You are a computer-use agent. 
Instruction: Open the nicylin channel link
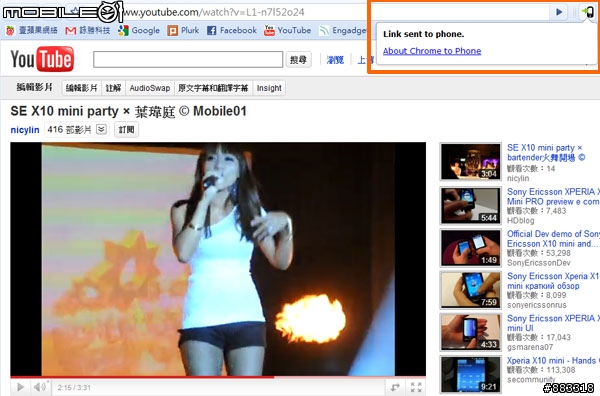[25, 130]
